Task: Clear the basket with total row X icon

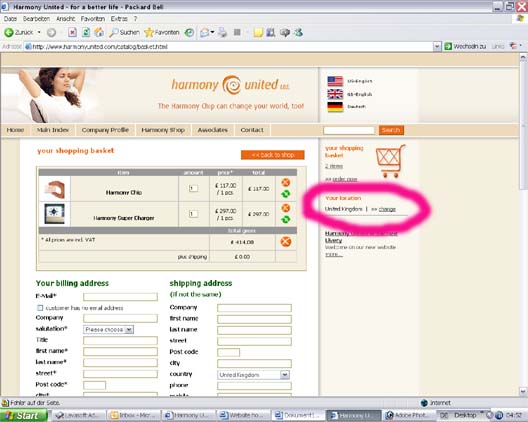Action: click(x=286, y=241)
